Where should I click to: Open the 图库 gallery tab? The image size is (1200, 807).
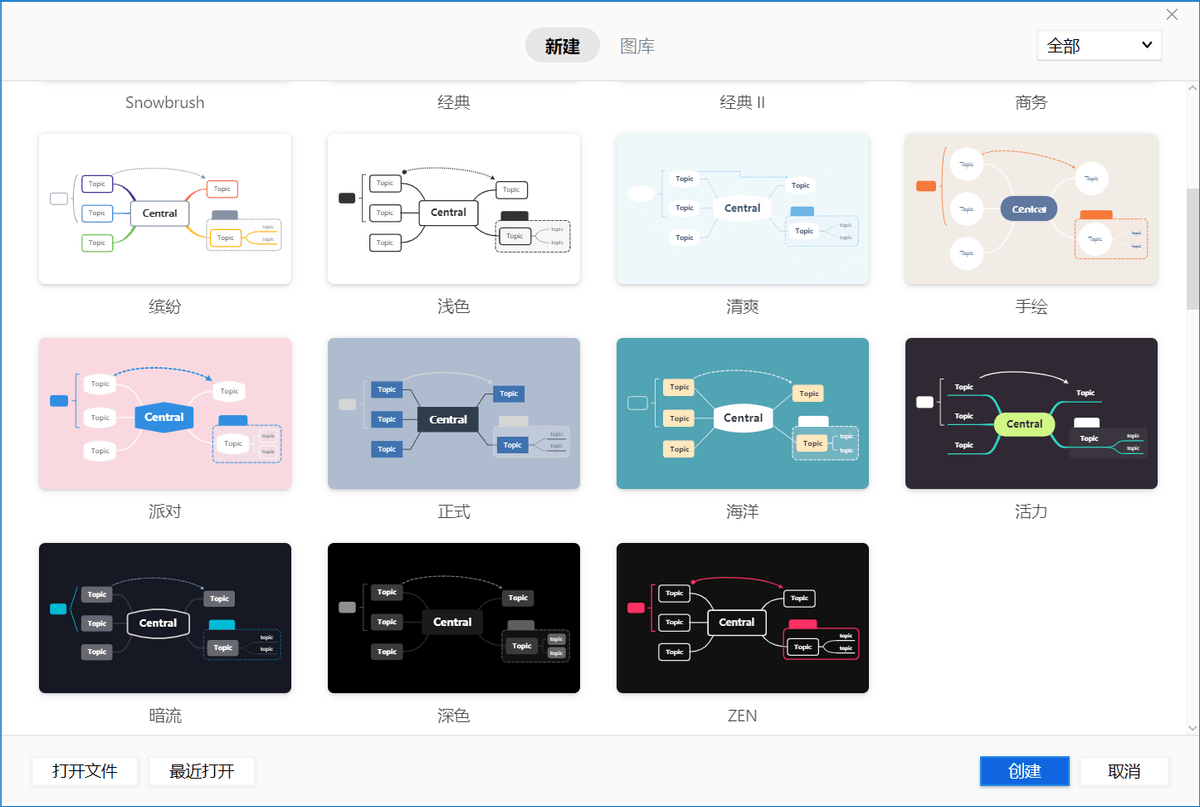[637, 46]
